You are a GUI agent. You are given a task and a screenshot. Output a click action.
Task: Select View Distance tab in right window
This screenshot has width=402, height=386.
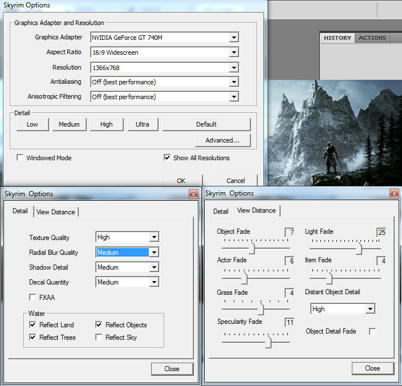[256, 210]
